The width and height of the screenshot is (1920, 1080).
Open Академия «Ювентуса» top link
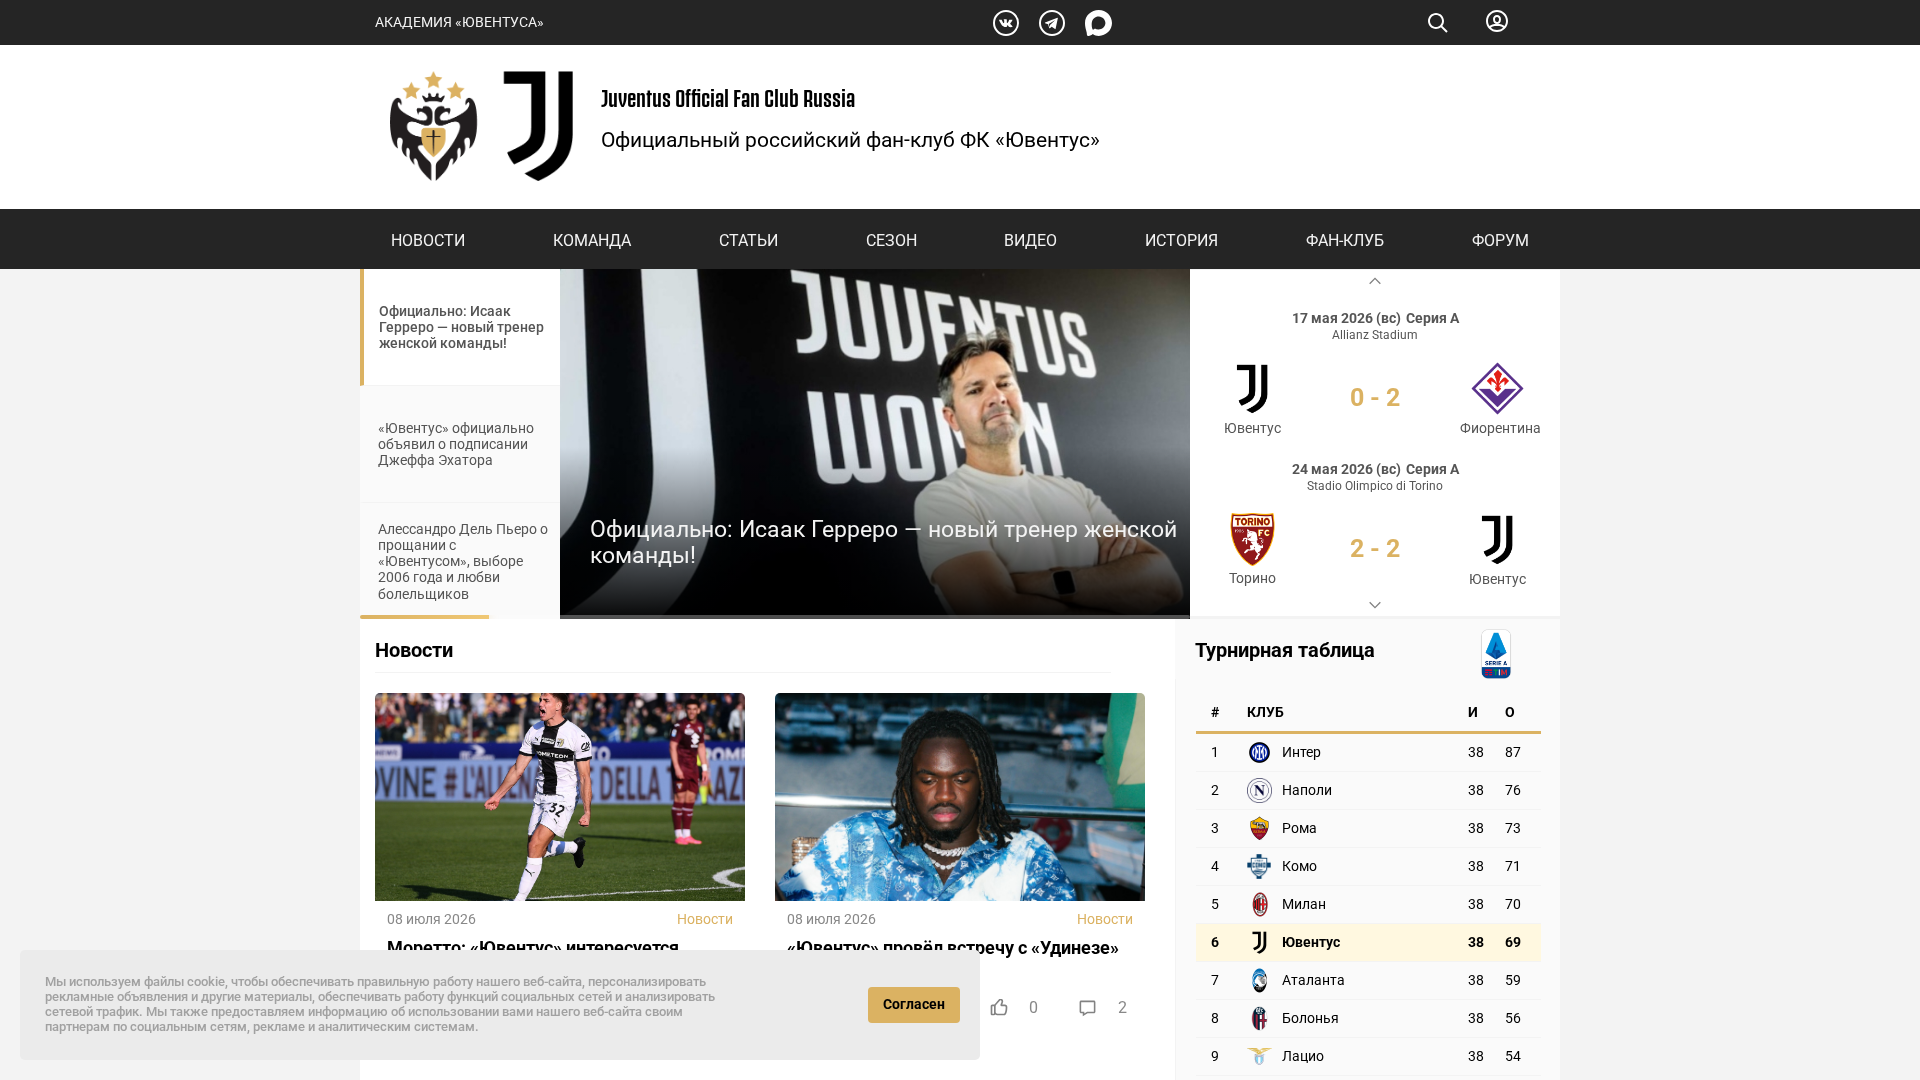pos(459,22)
